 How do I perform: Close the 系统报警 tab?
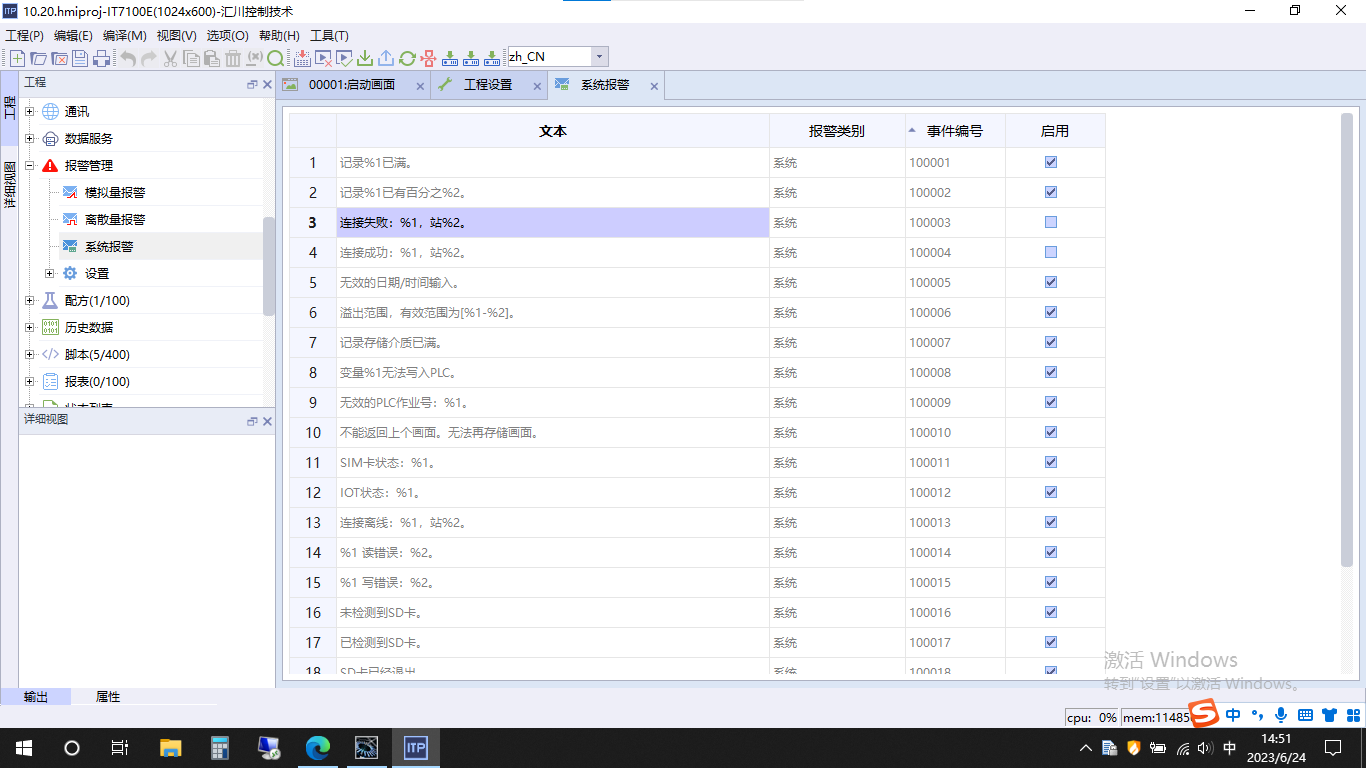(654, 87)
